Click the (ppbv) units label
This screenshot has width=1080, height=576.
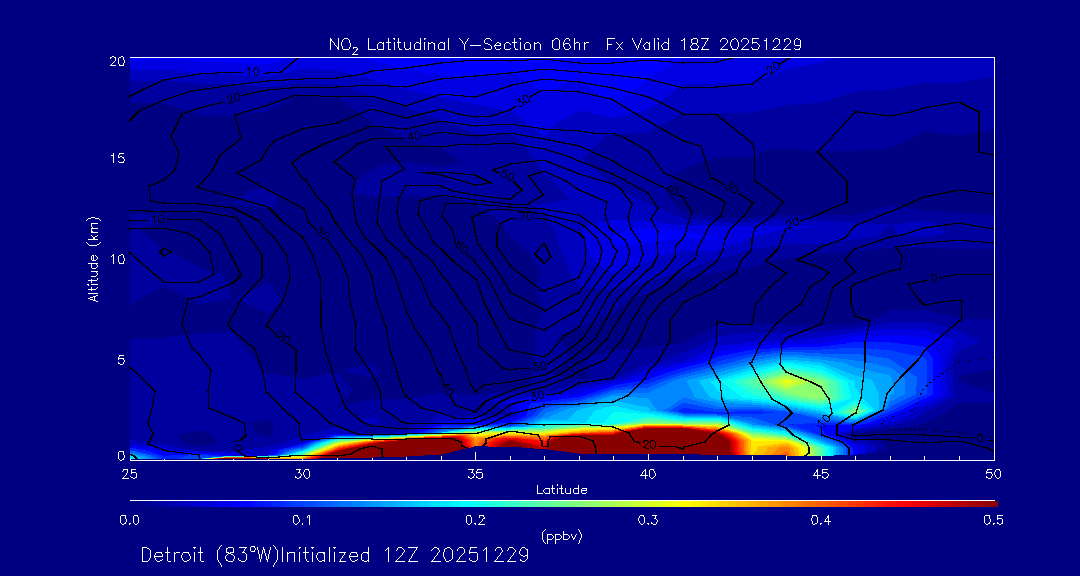561,536
